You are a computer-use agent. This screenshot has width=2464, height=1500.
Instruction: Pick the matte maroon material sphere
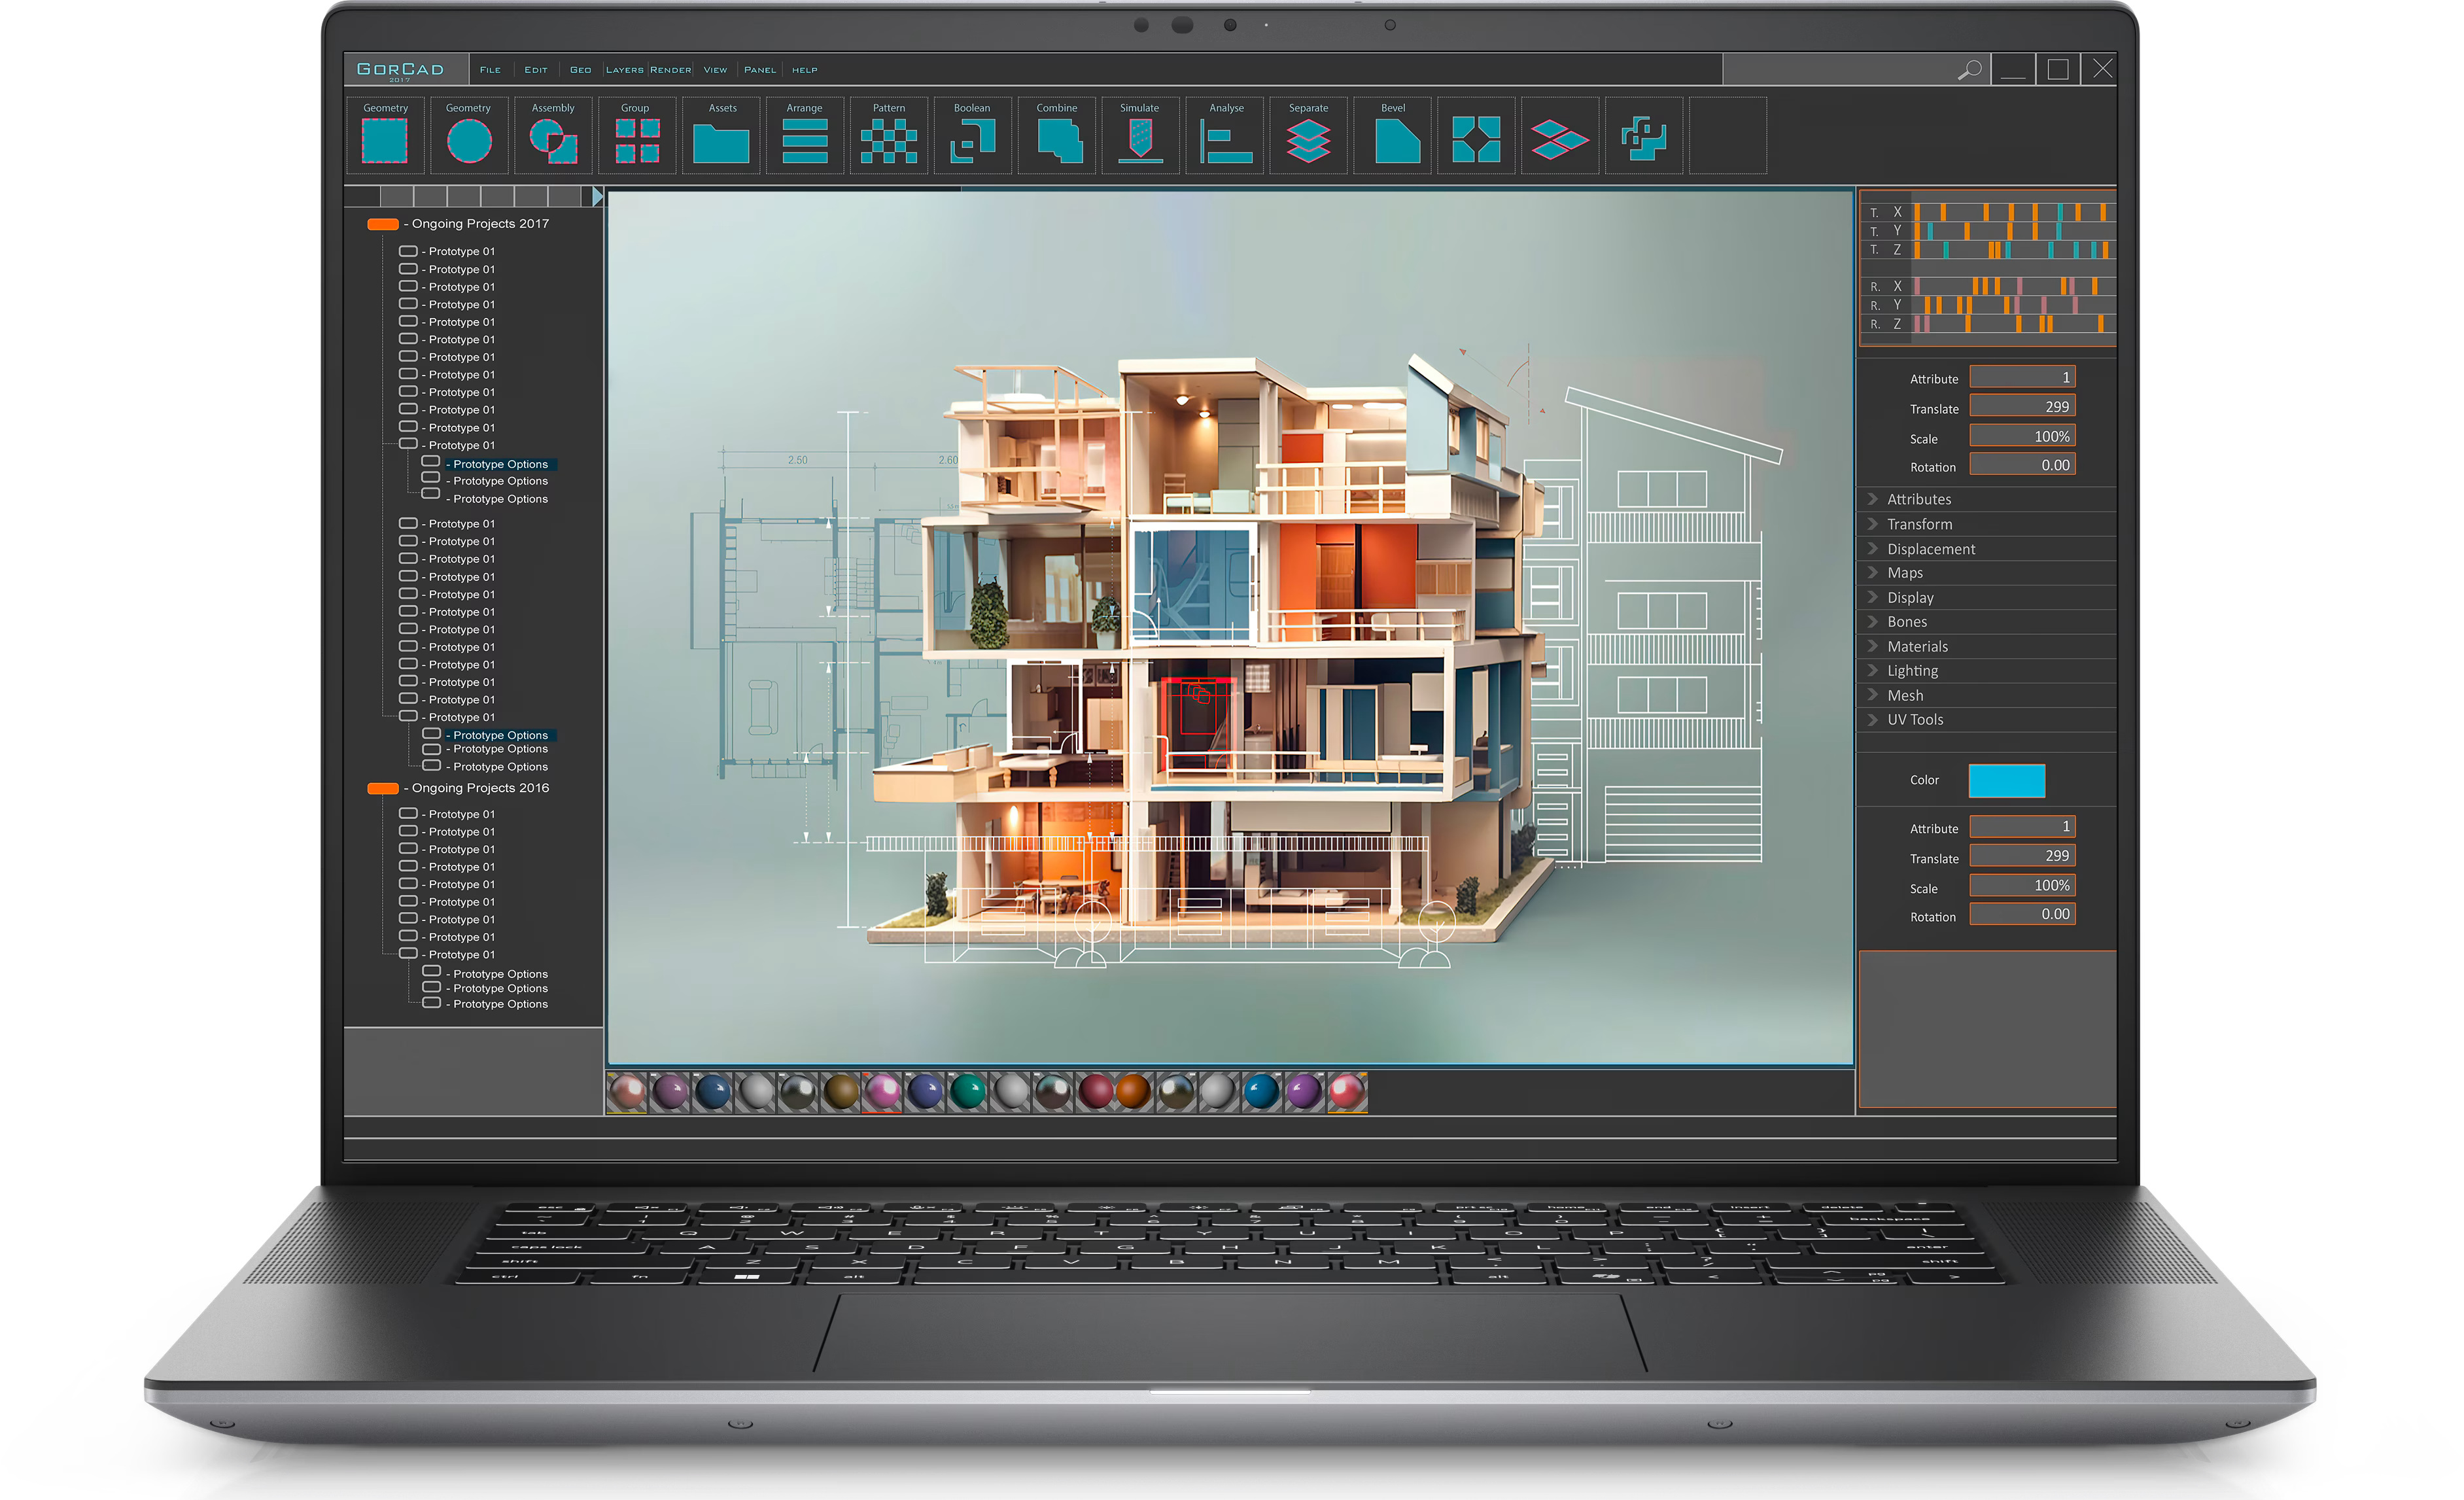point(1095,1092)
